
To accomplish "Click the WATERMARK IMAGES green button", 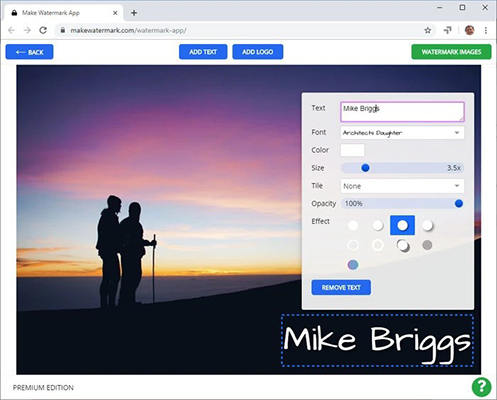I will 451,52.
